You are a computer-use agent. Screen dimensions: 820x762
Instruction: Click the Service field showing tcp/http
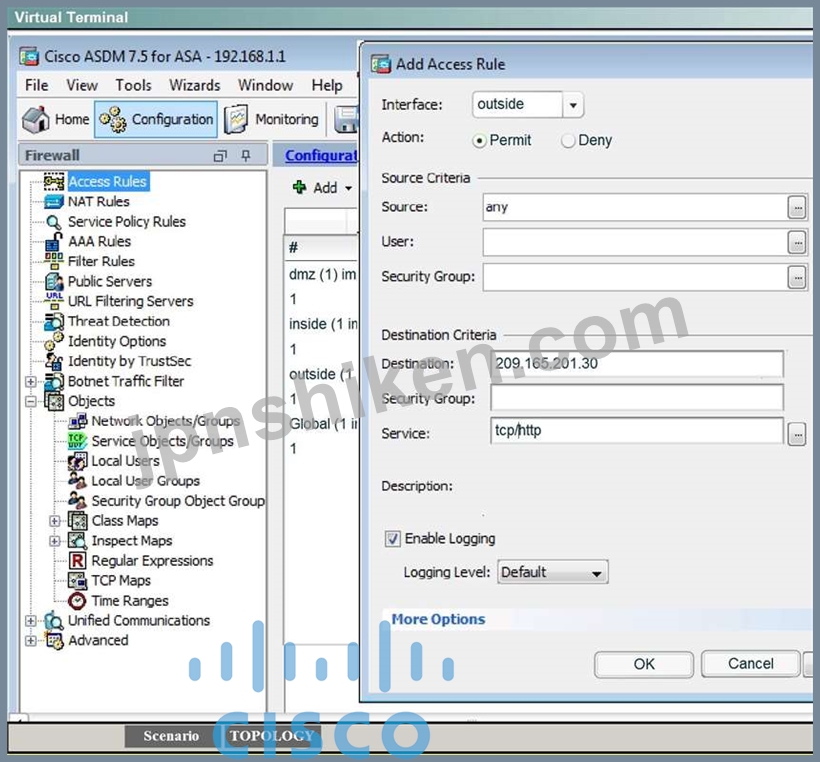tap(637, 431)
